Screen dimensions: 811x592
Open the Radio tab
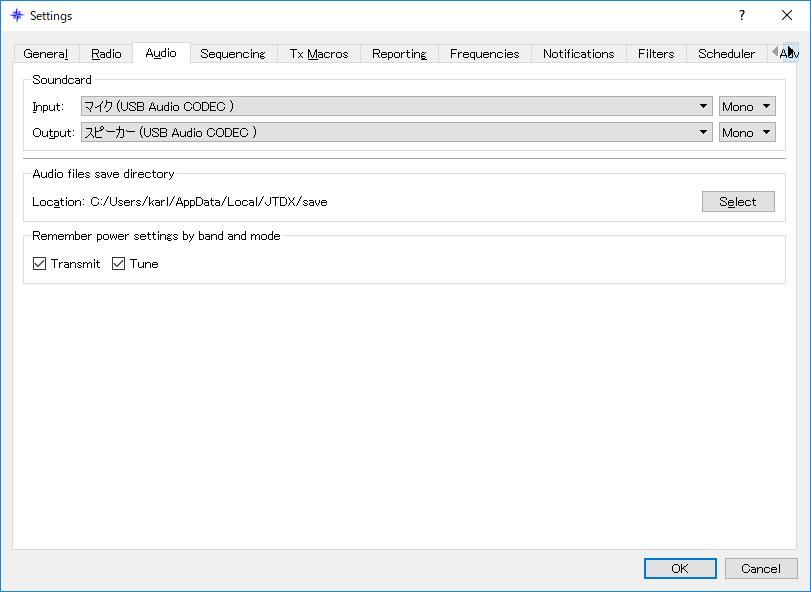[106, 54]
